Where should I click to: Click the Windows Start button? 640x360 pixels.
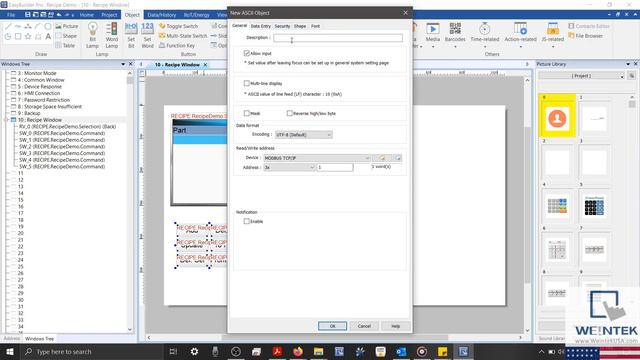click(9, 351)
